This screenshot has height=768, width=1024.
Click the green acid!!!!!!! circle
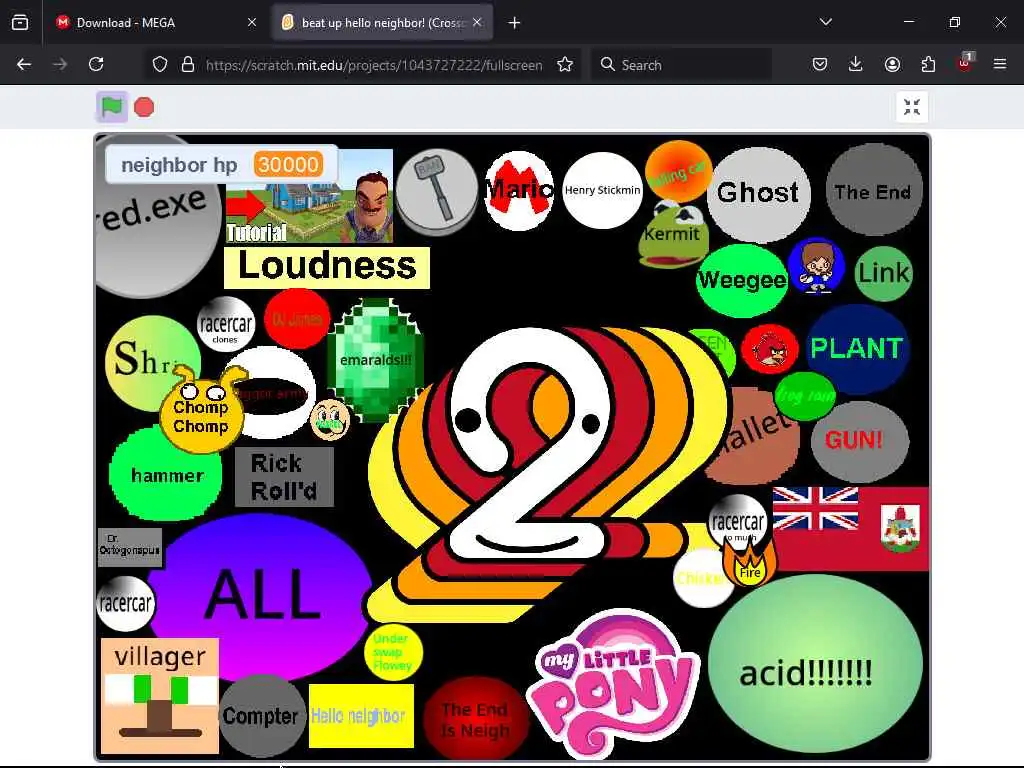(816, 664)
